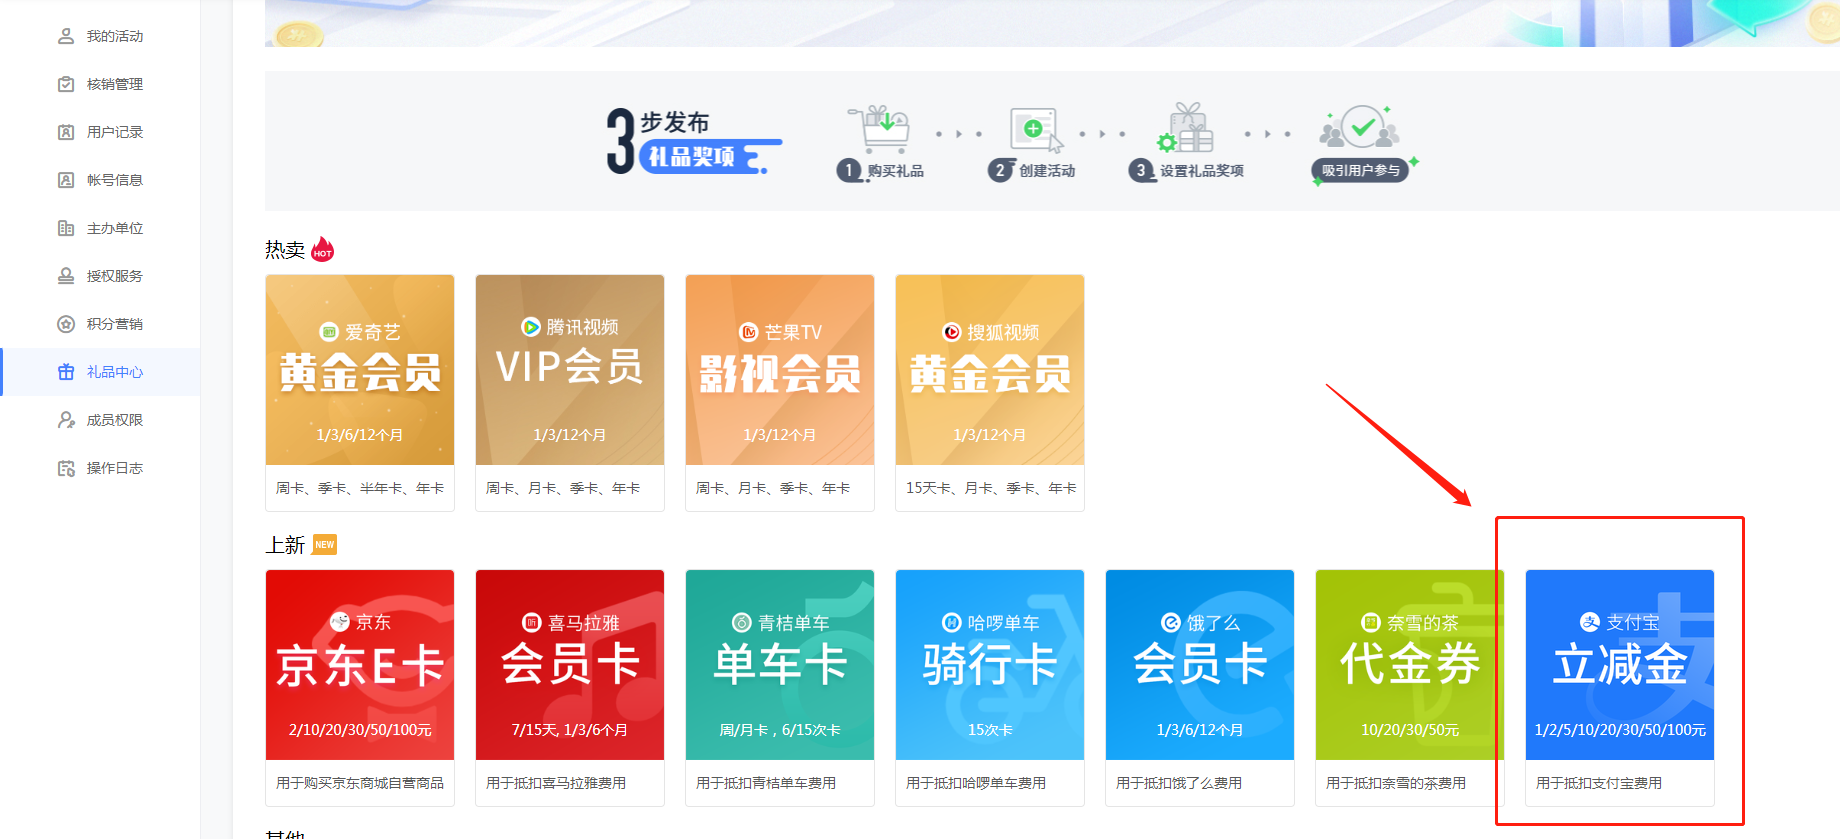Select the 支付宝 立减金 card
This screenshot has width=1840, height=839.
point(1620,688)
